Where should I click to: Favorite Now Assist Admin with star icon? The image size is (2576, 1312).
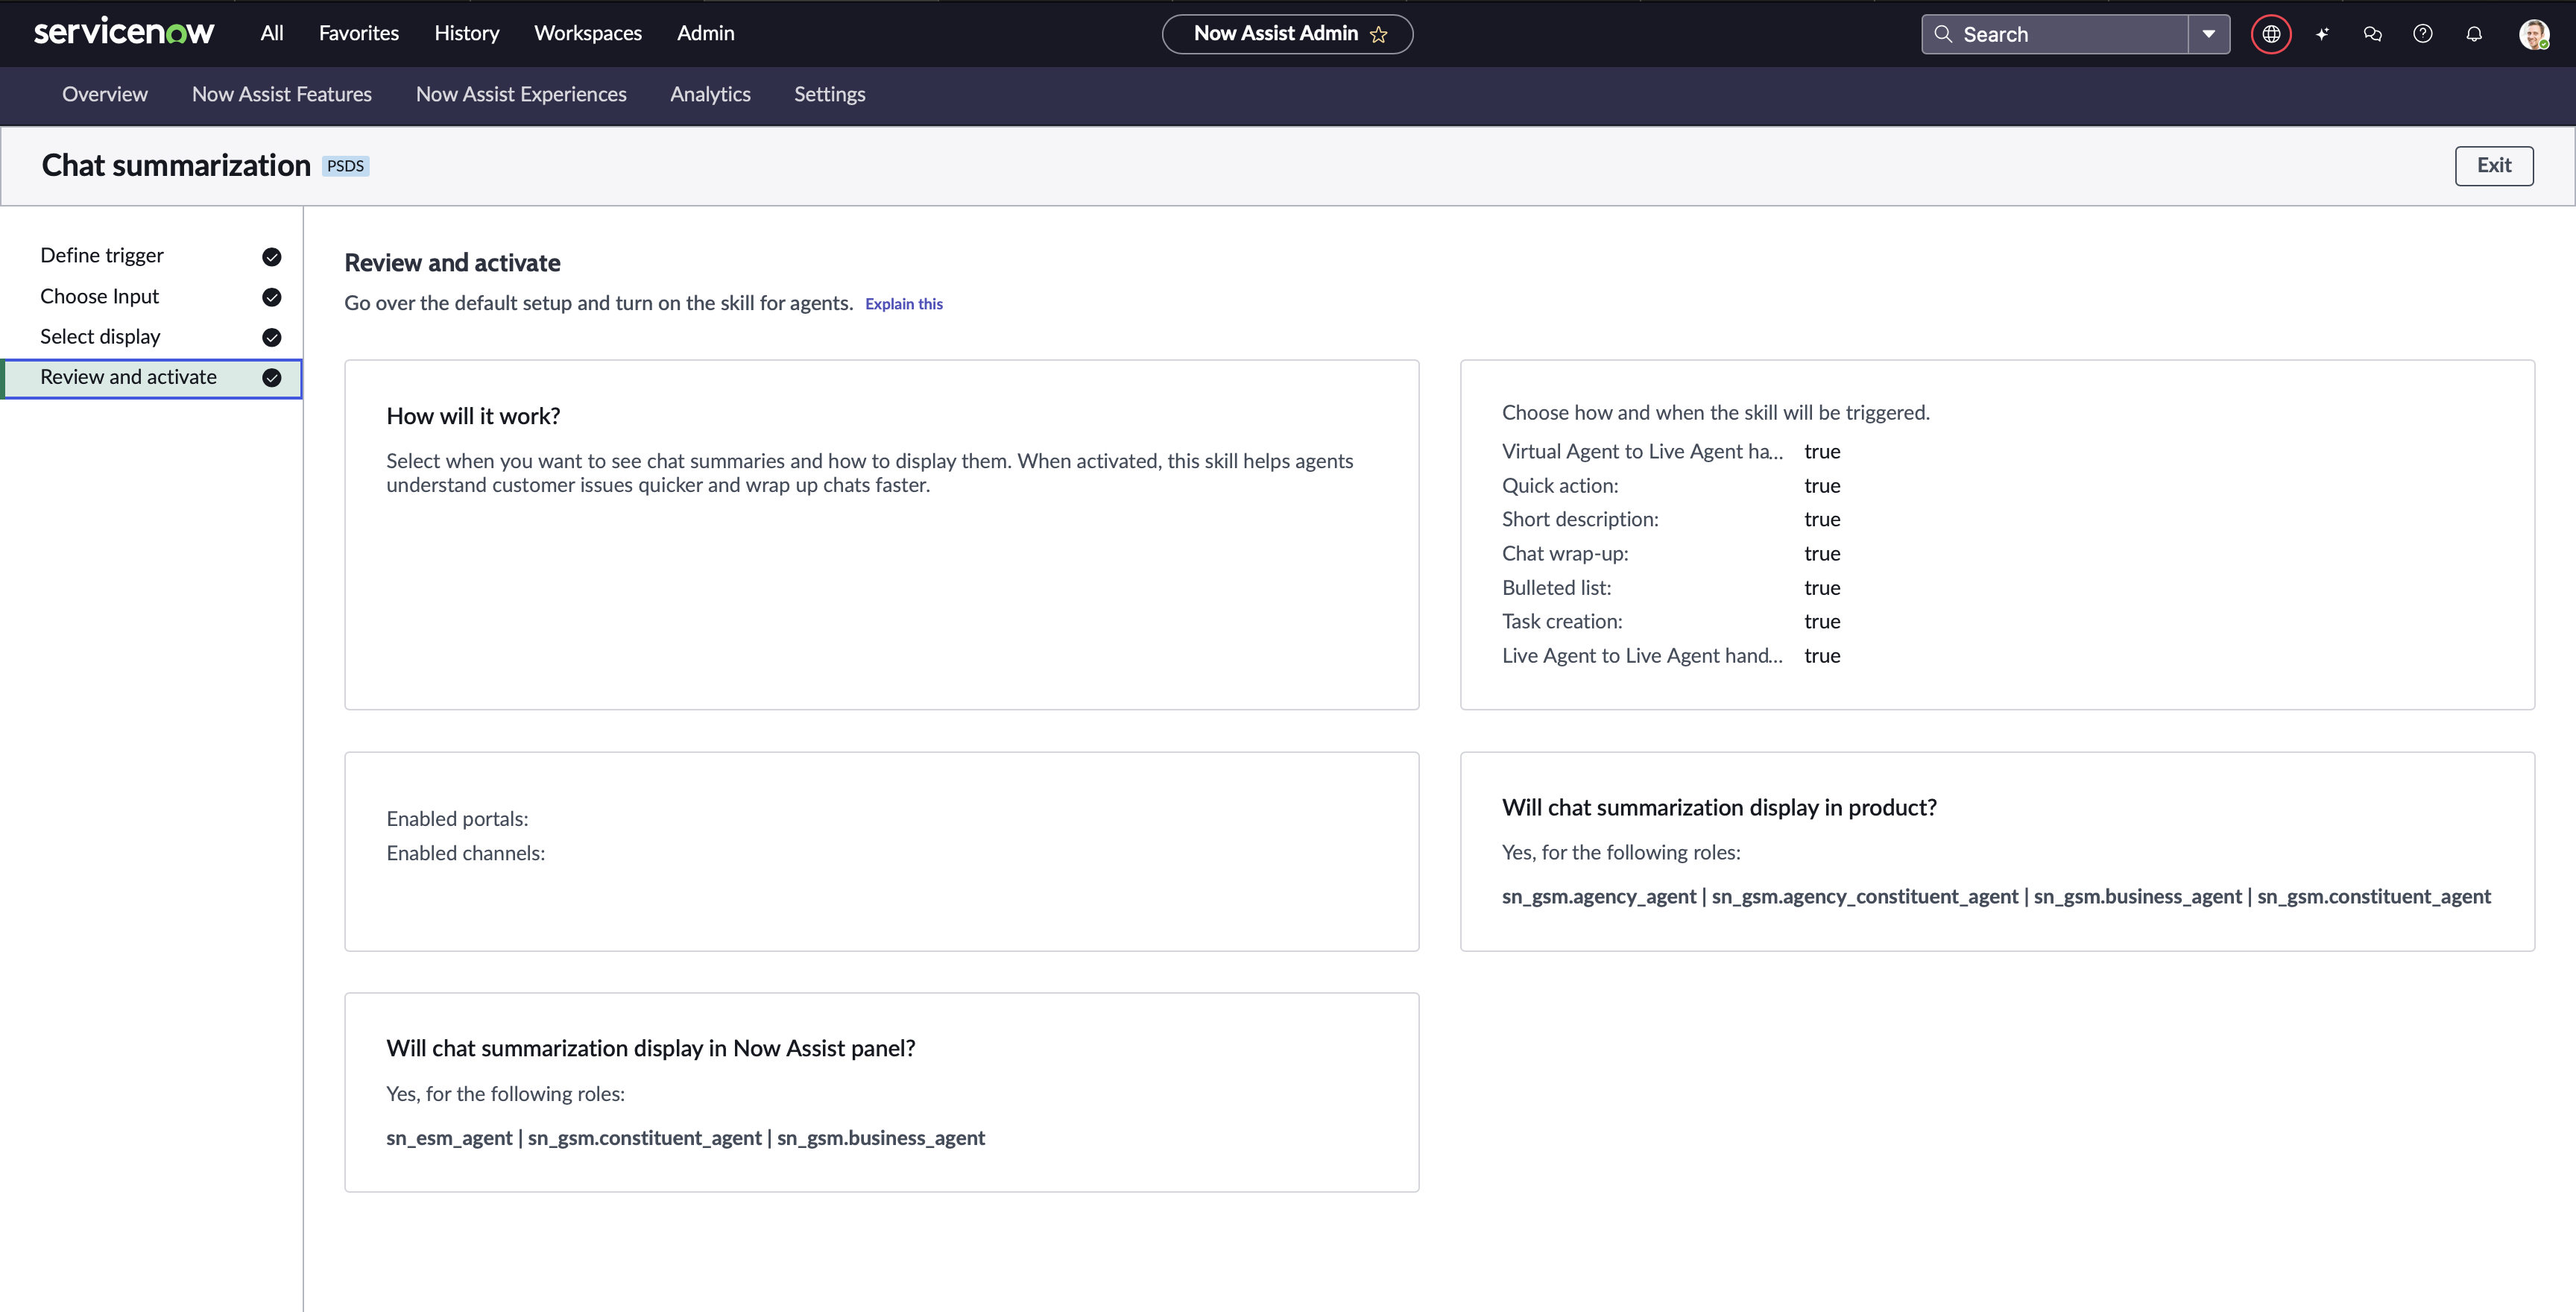pos(1379,34)
